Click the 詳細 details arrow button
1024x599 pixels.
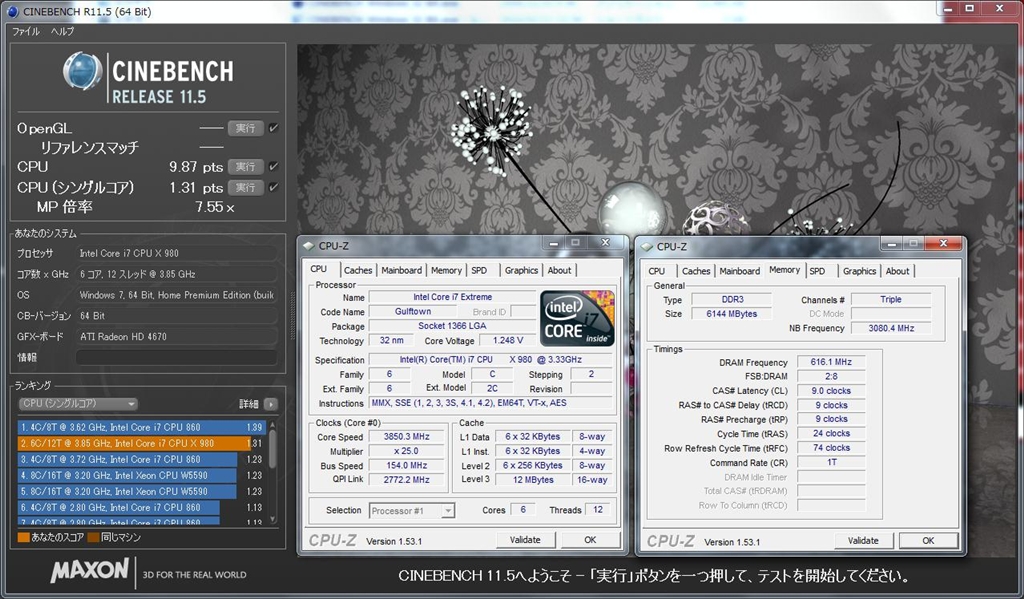(271, 404)
